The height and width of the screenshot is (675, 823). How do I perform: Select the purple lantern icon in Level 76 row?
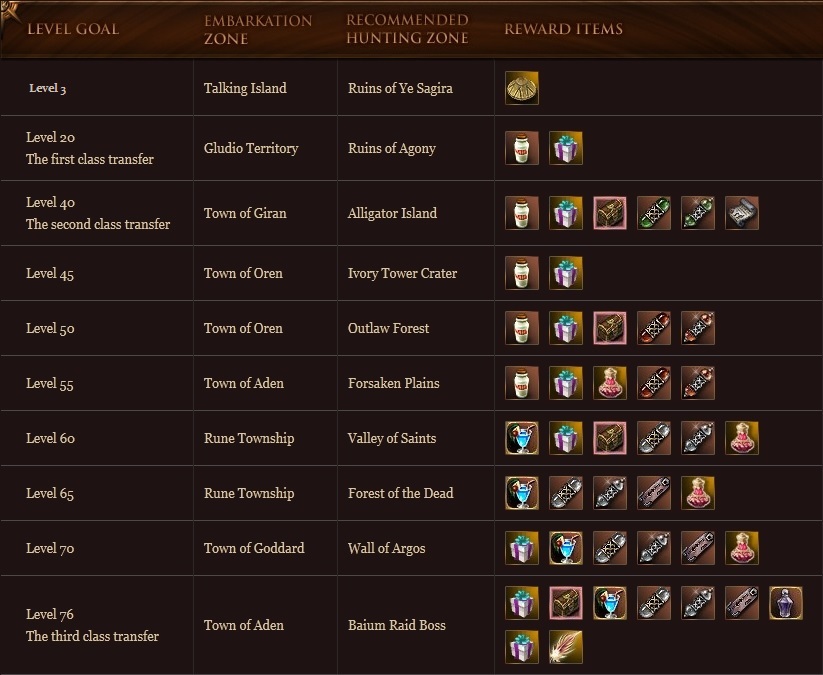(786, 603)
